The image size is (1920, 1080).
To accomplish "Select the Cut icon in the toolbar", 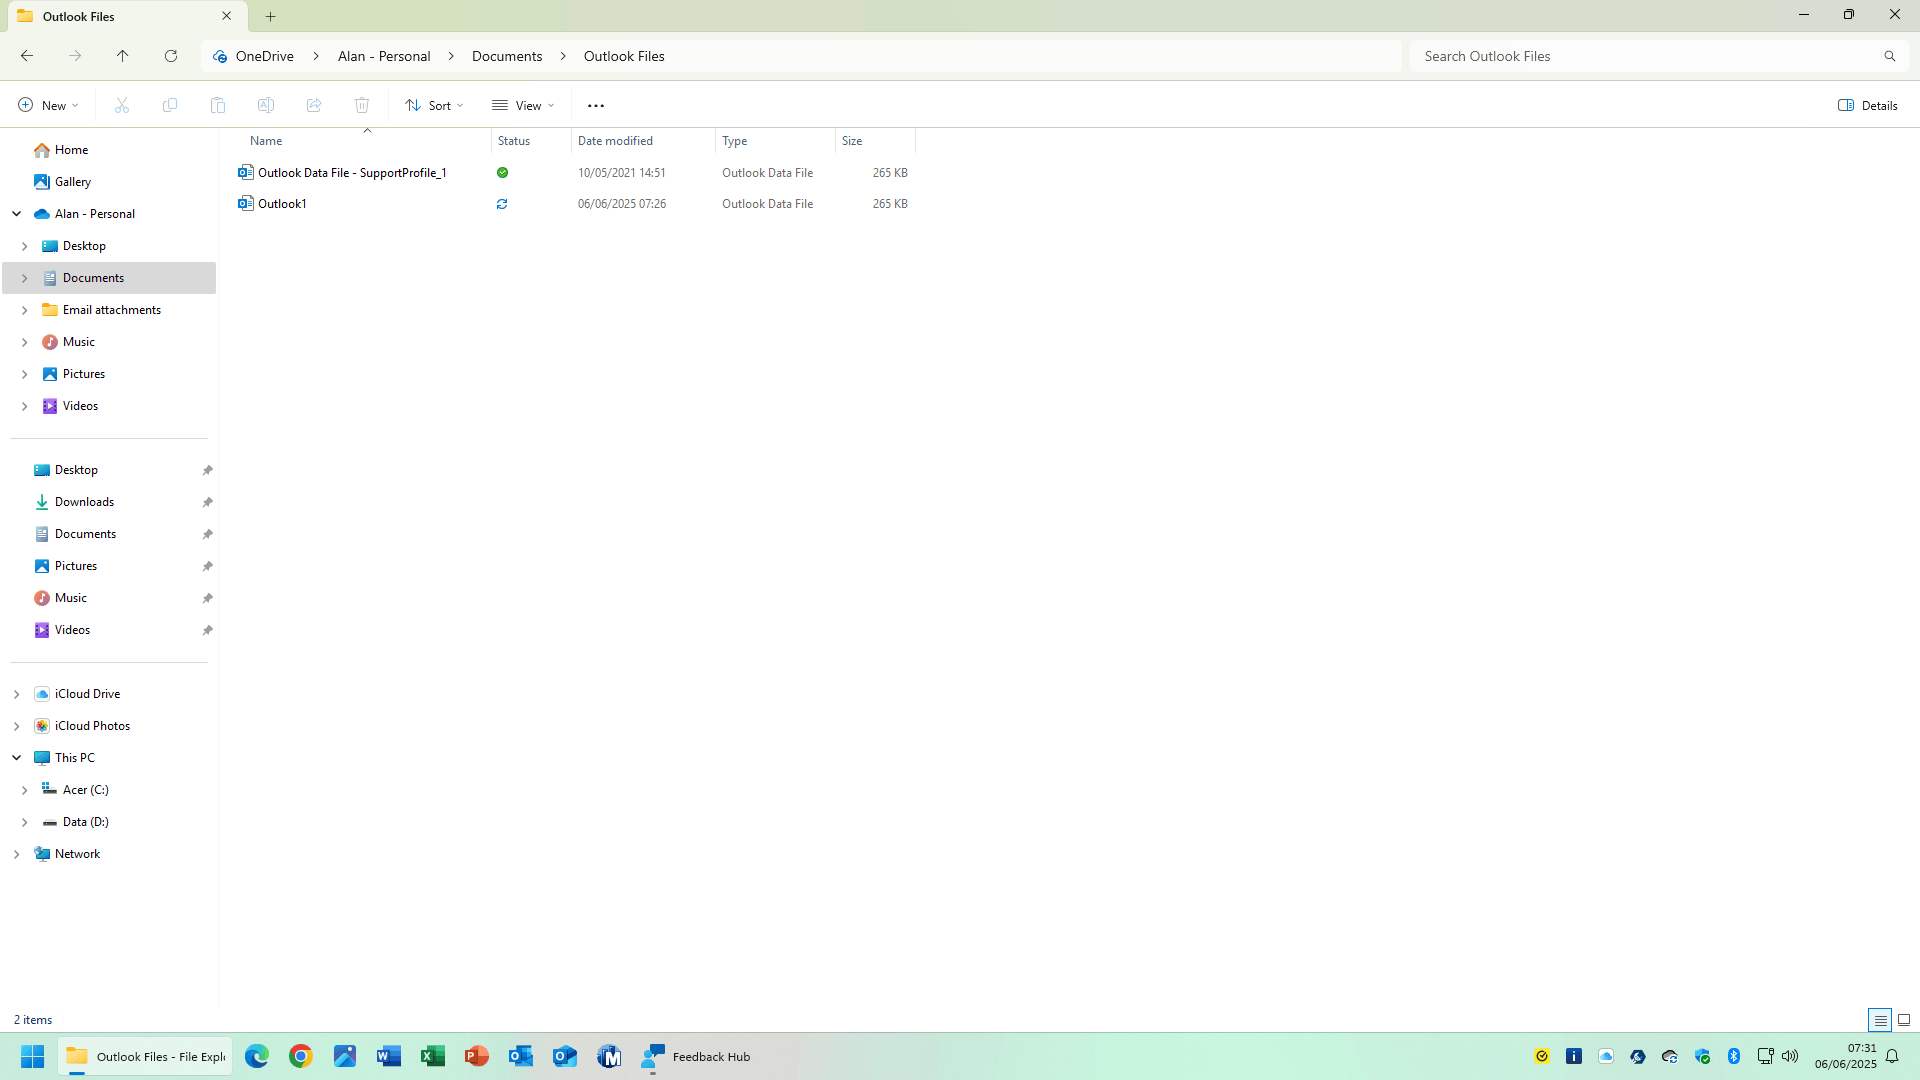I will point(121,105).
